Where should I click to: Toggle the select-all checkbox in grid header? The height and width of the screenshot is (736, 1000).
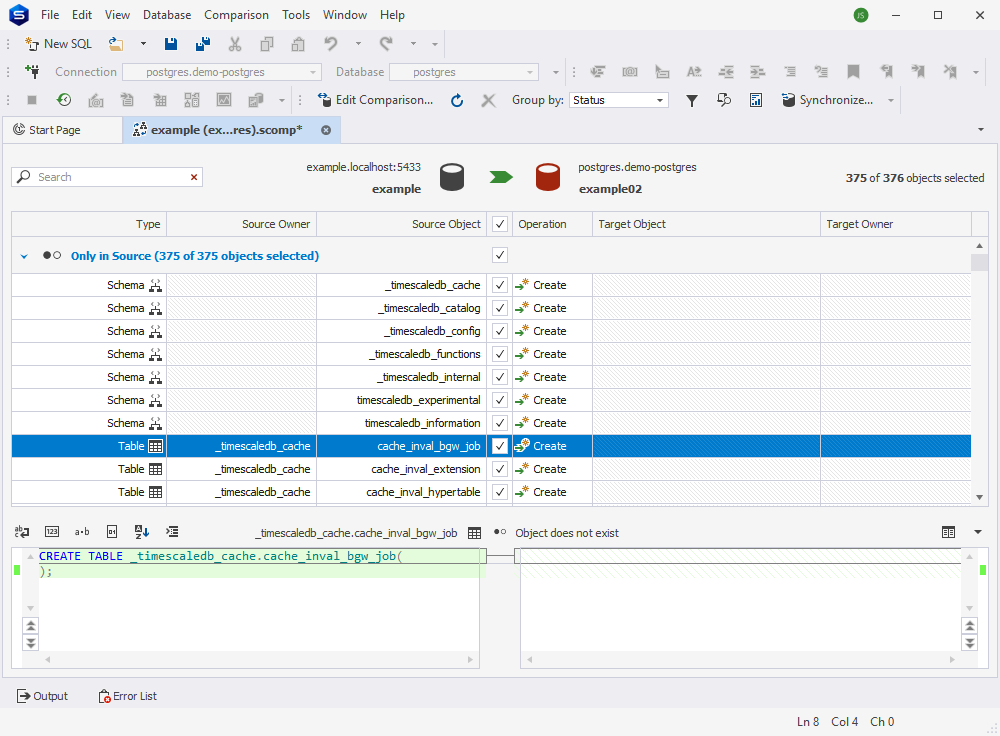(x=498, y=224)
